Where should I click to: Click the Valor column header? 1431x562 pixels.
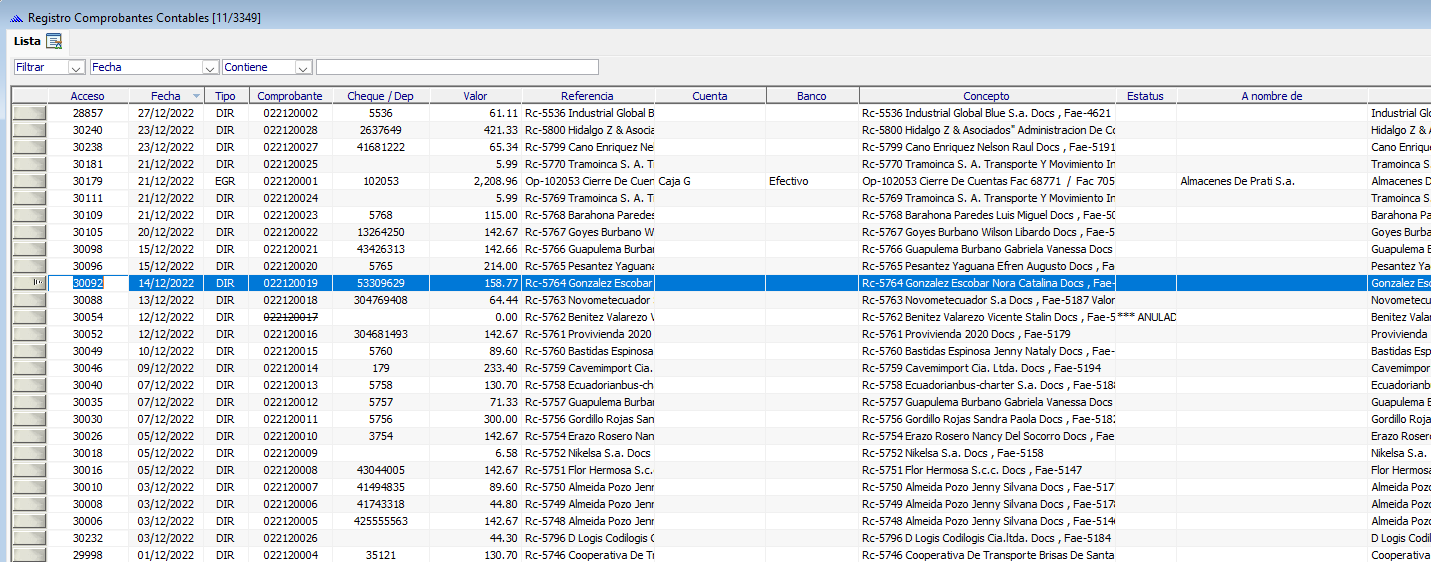476,96
